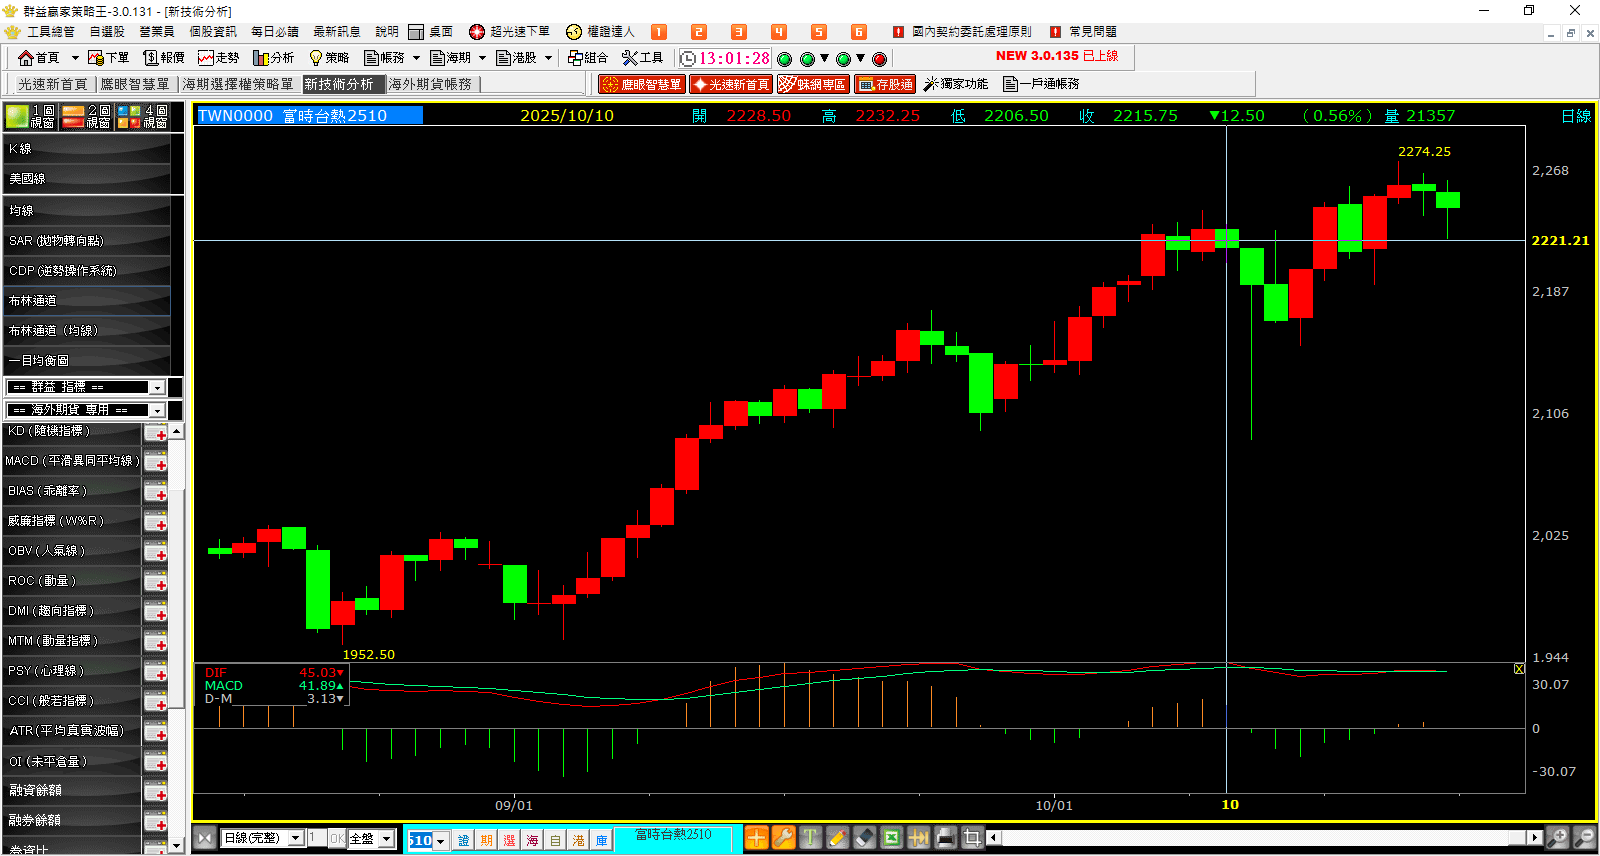Export chart using the green Excel icon
The width and height of the screenshot is (1600, 856).
pos(891,838)
